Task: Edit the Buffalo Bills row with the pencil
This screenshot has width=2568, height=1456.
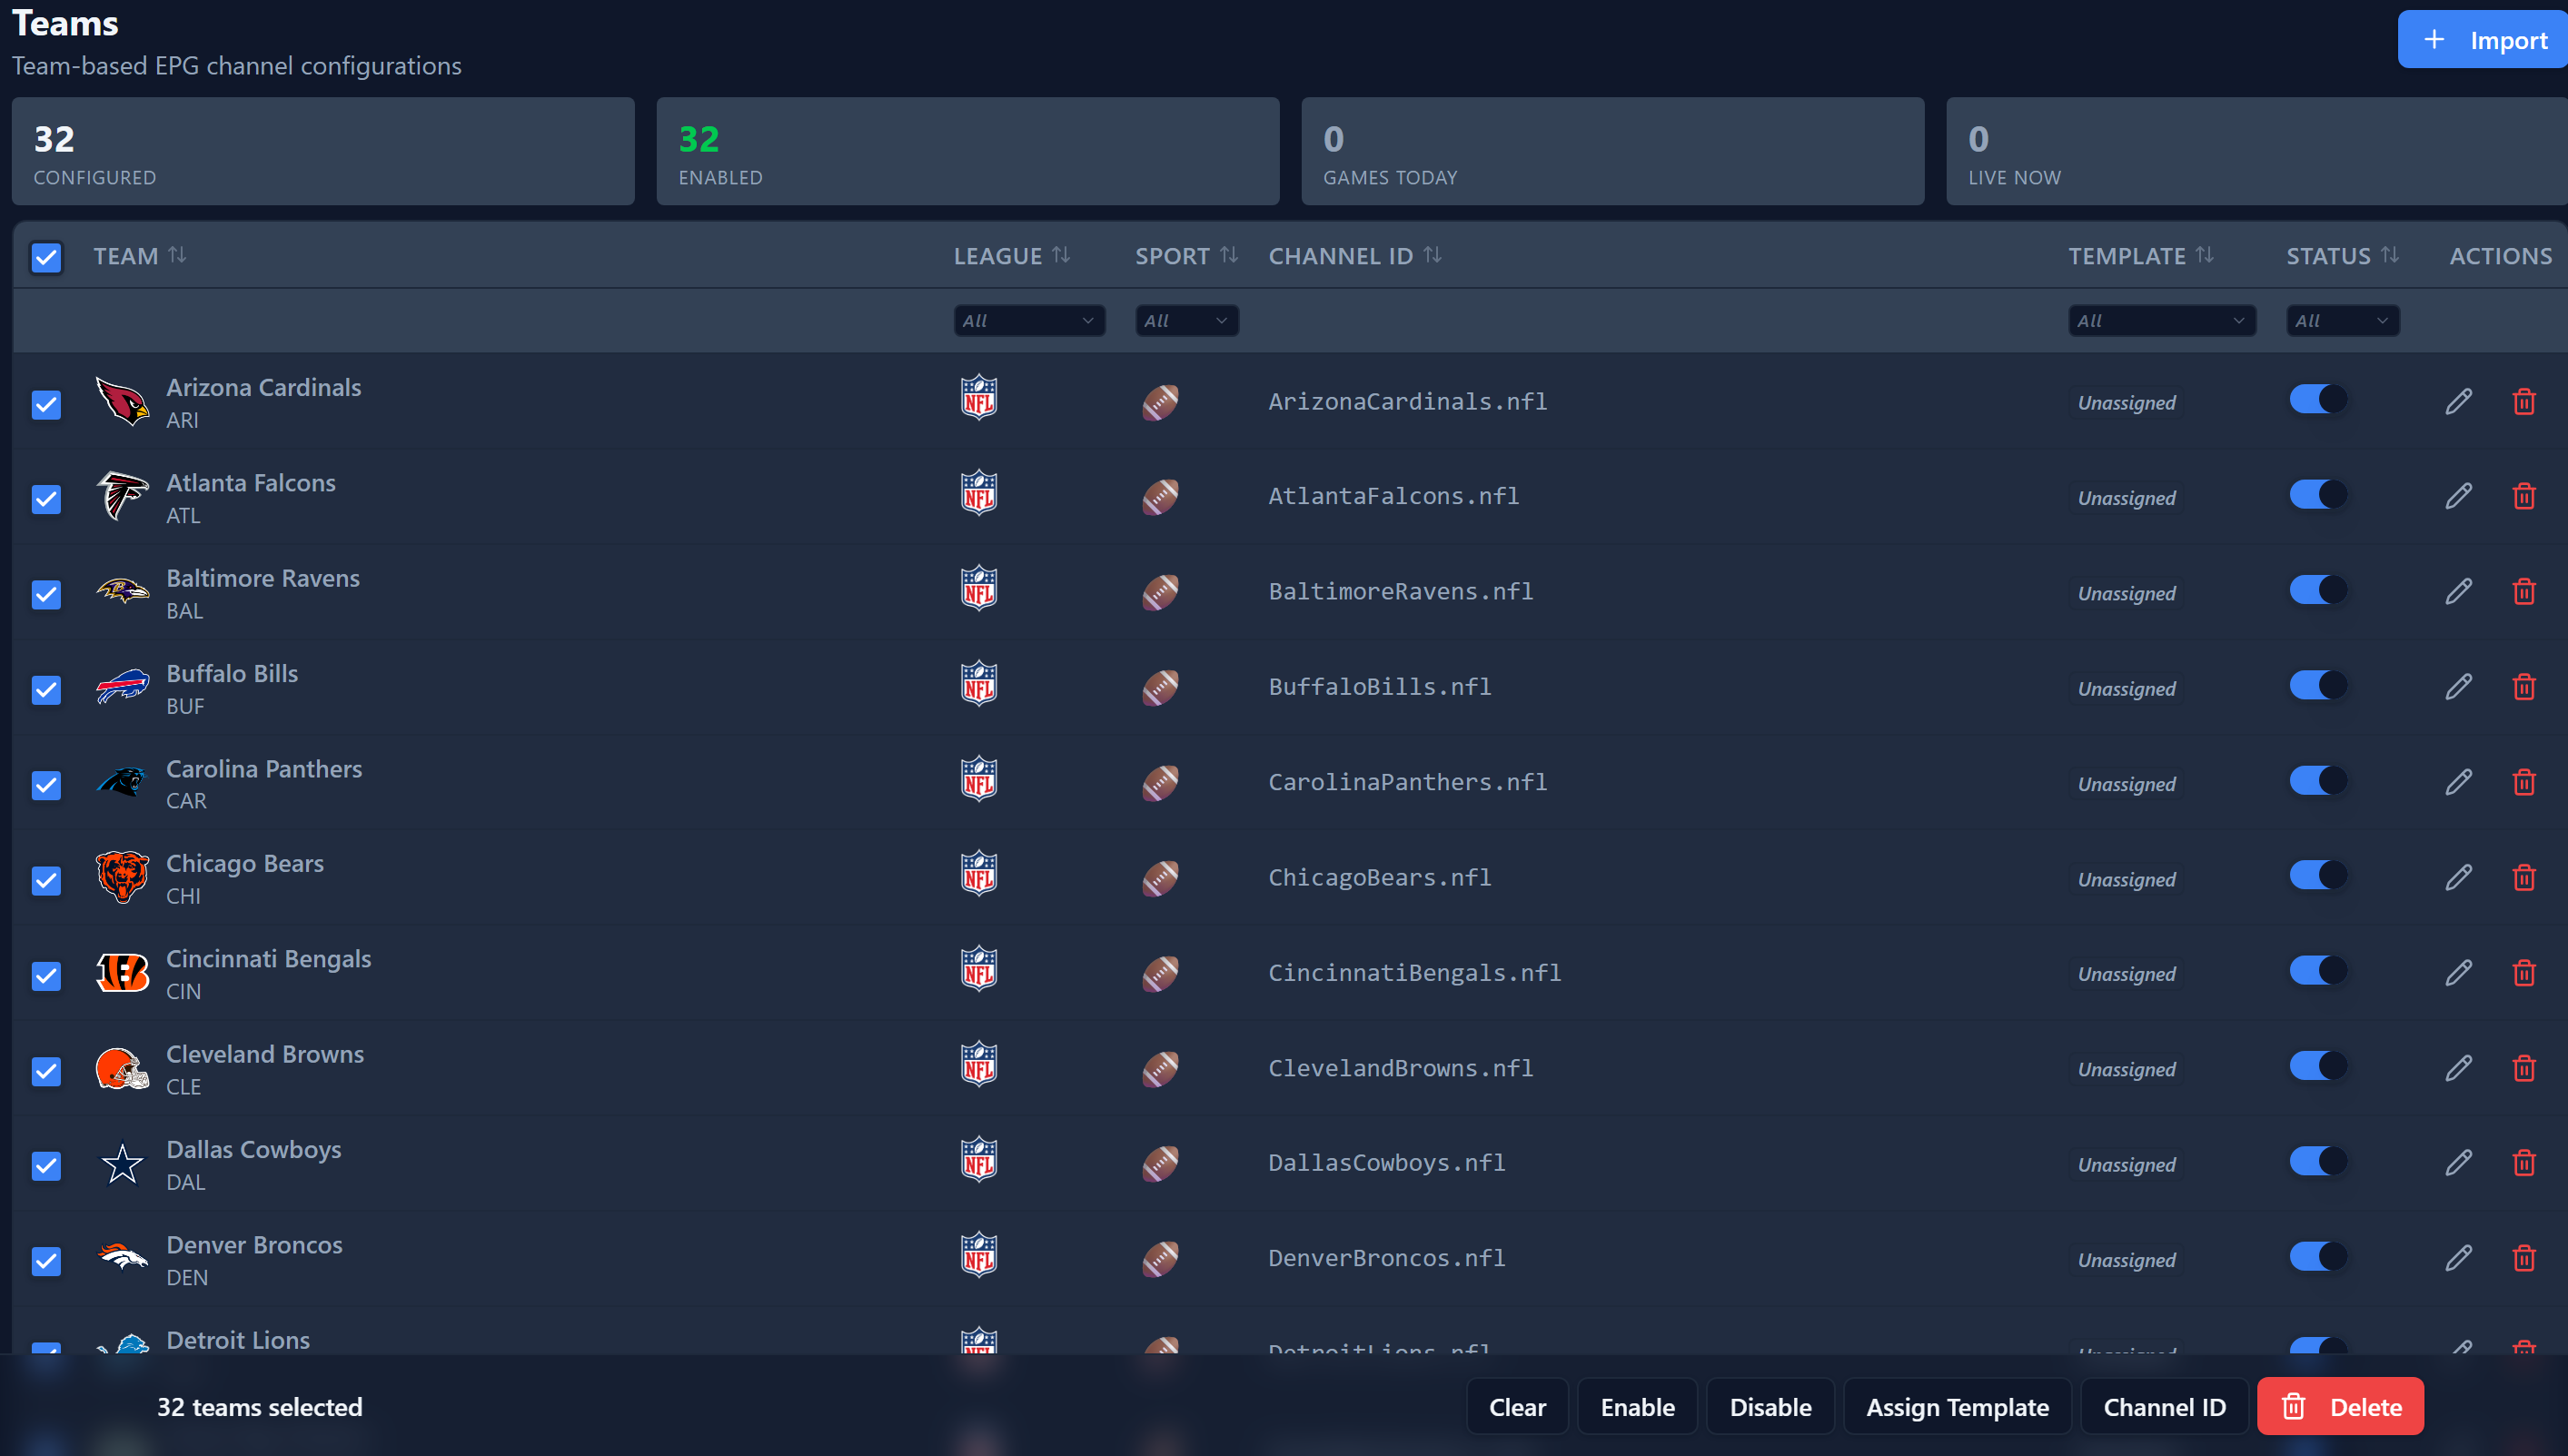Action: point(2458,687)
